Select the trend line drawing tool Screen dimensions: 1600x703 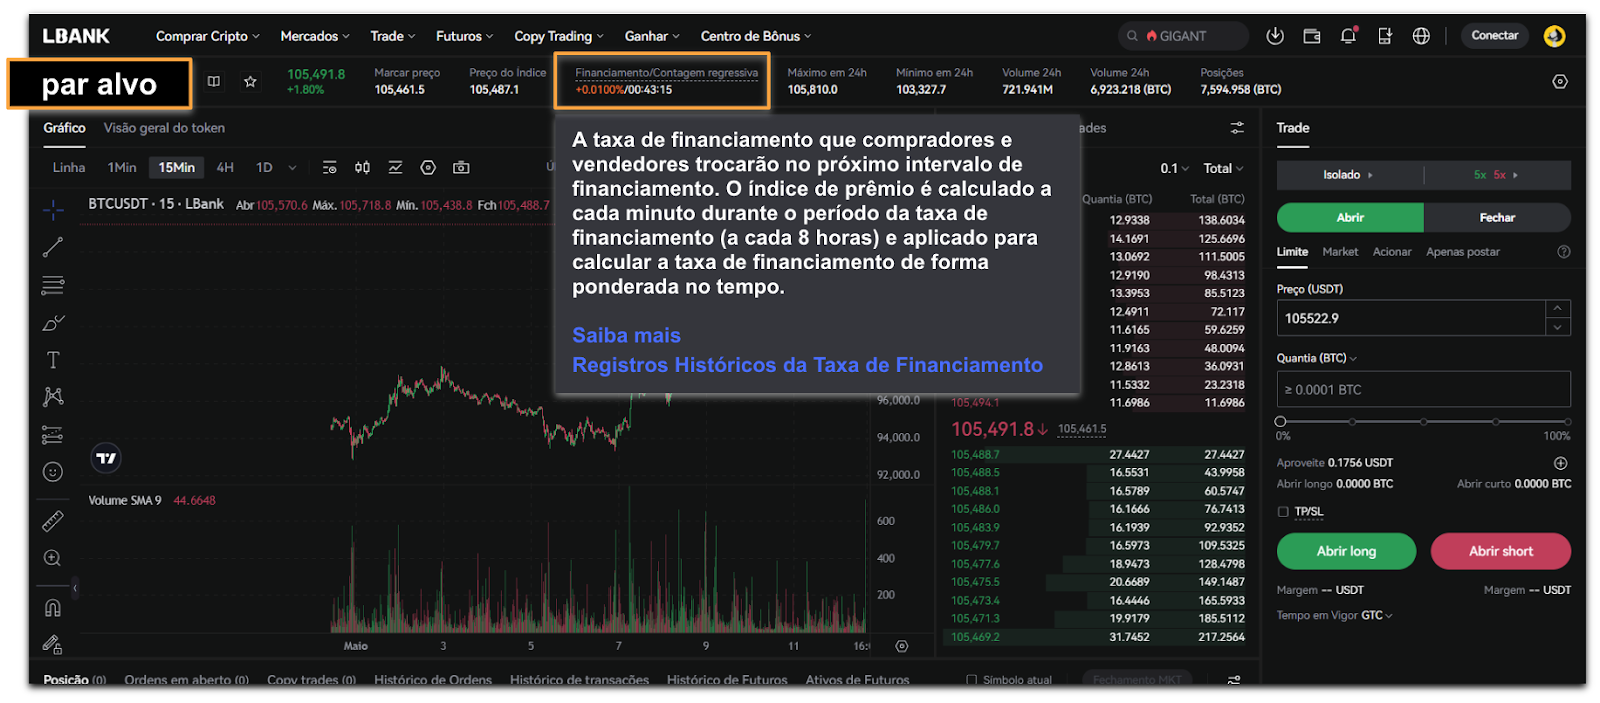click(53, 247)
